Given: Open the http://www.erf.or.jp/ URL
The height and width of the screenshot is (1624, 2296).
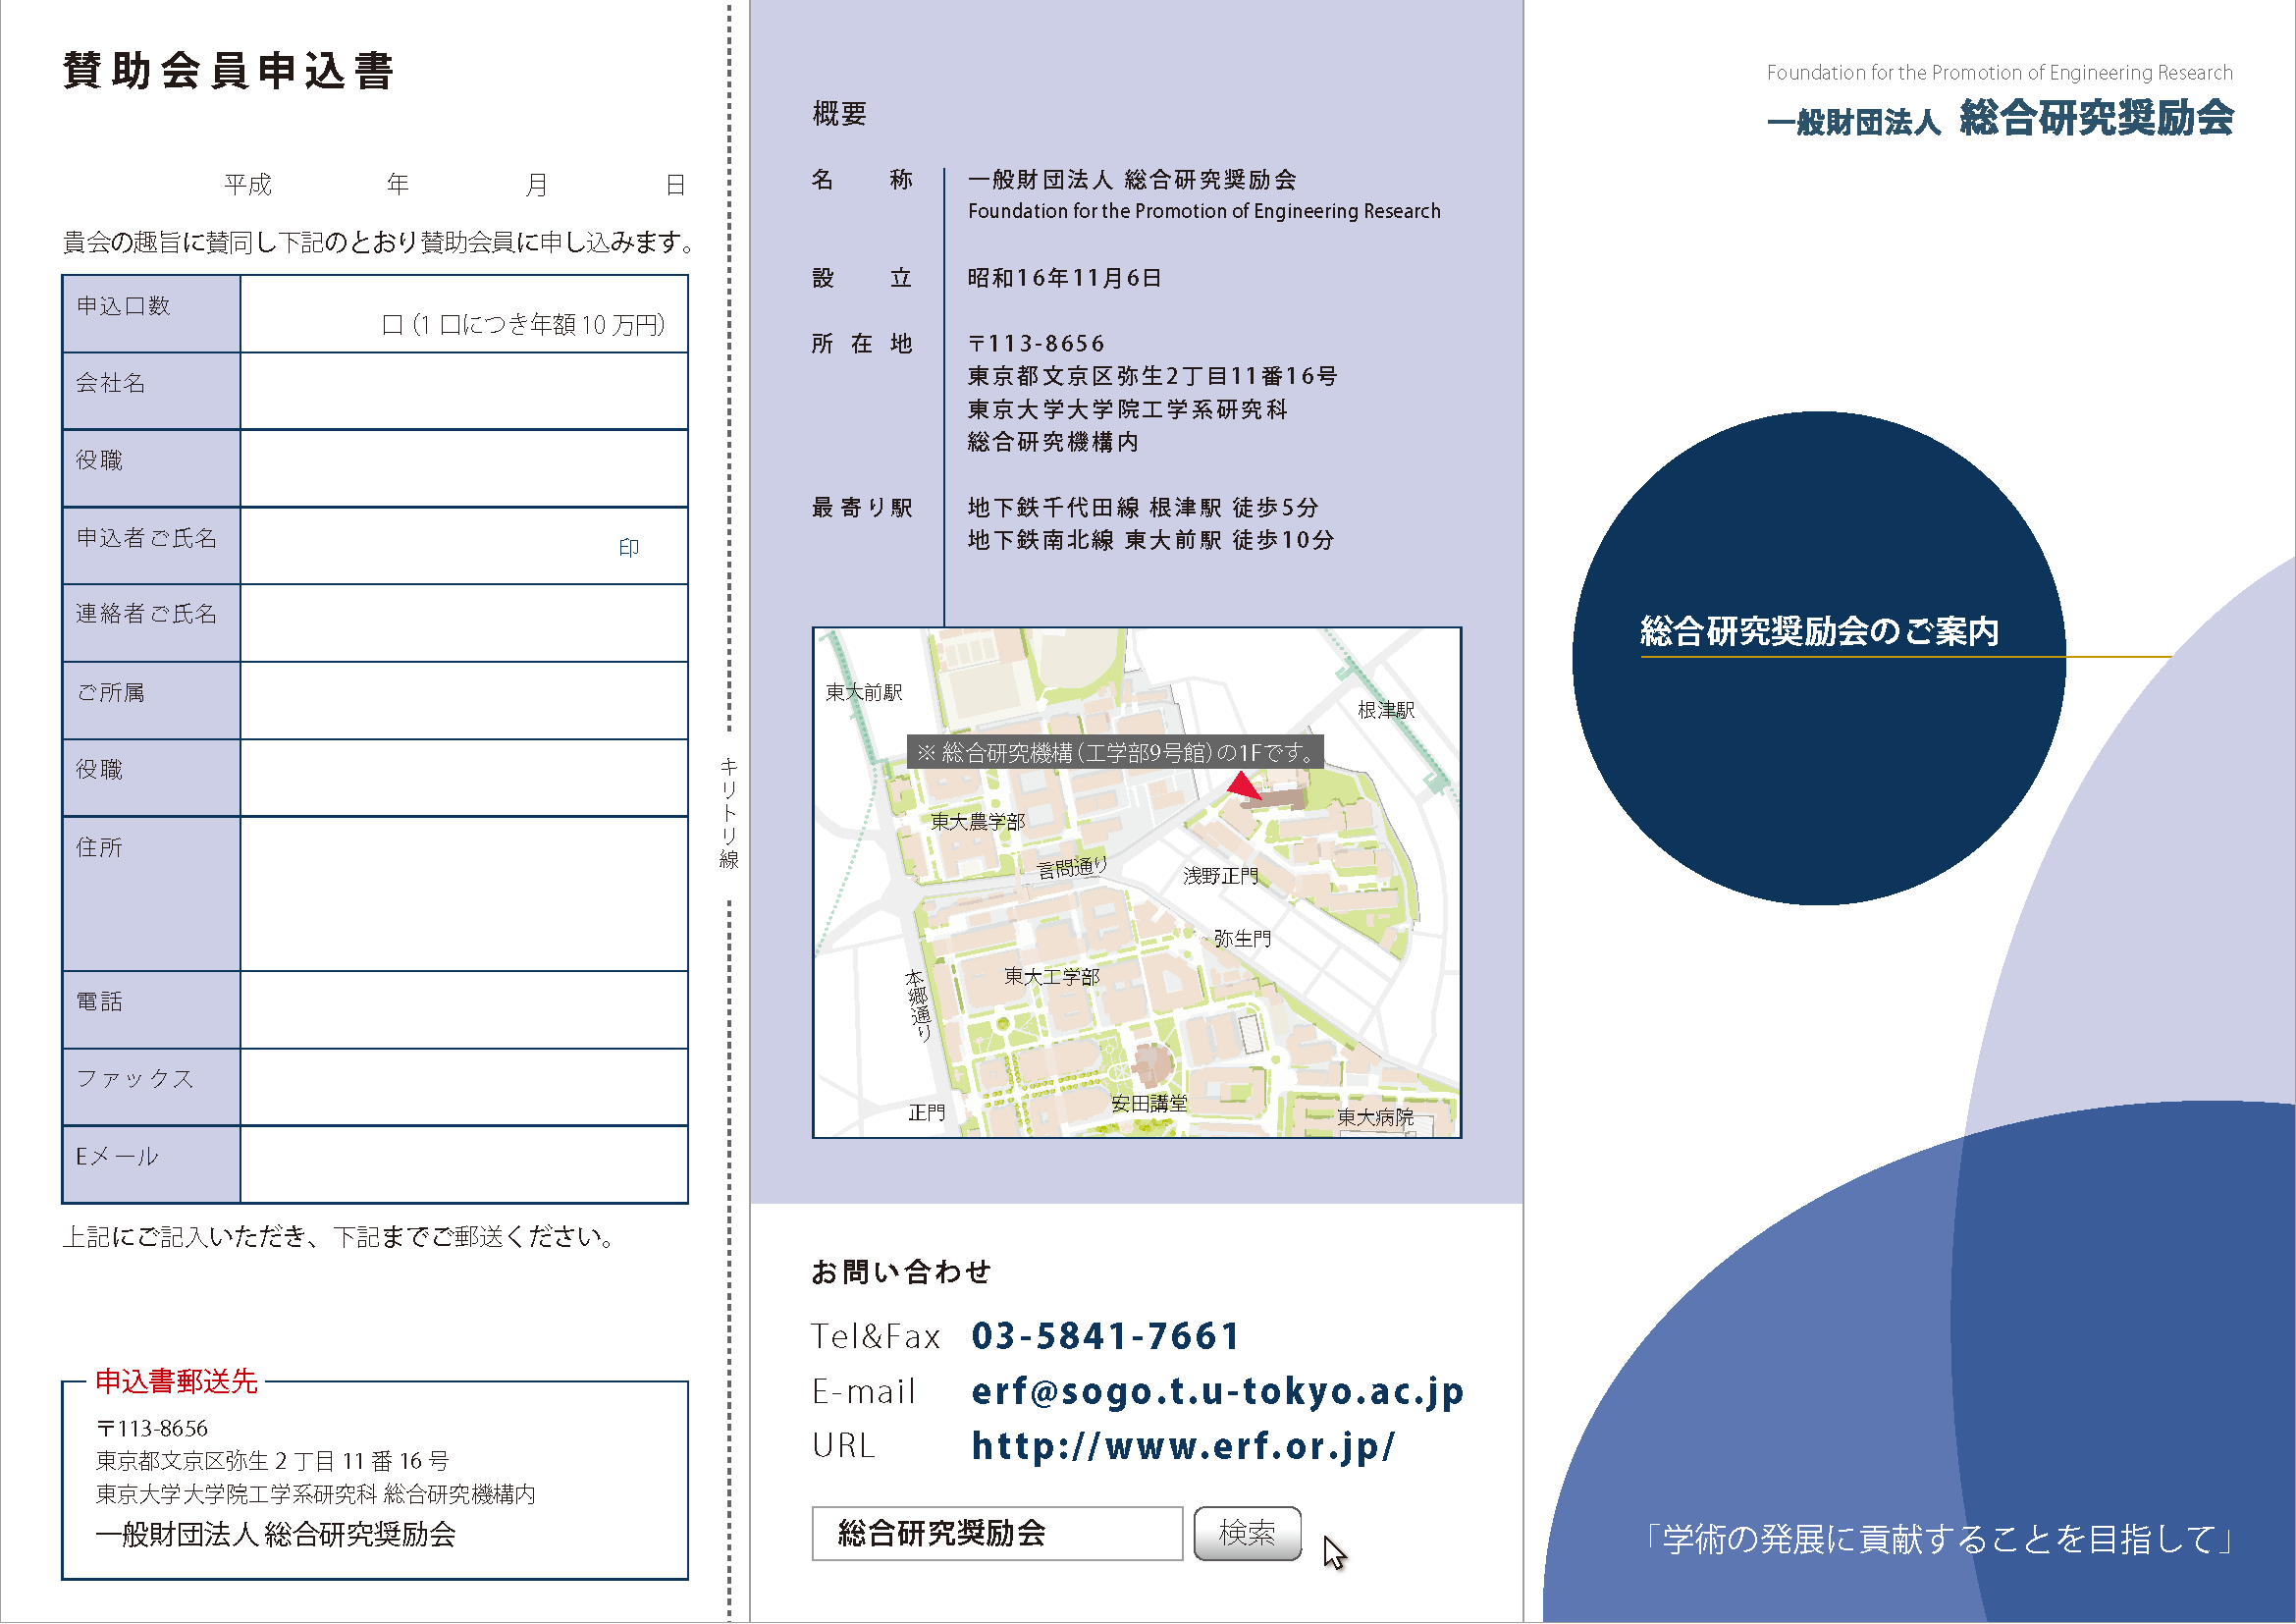Looking at the screenshot, I should coord(1183,1446).
